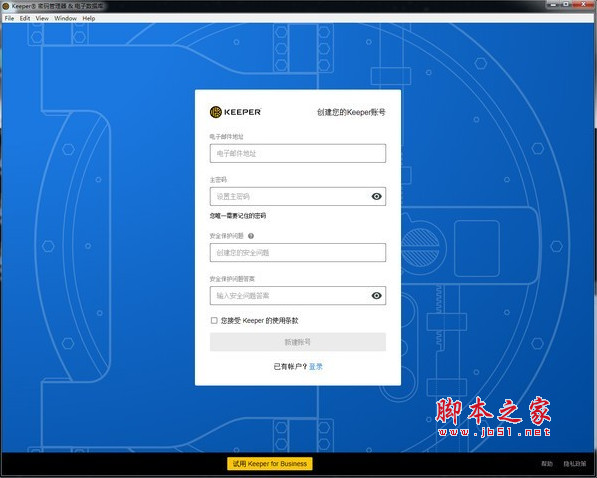Image resolution: width=597 pixels, height=478 pixels.
Task: Maximize the Keeper window
Action: click(x=566, y=4)
